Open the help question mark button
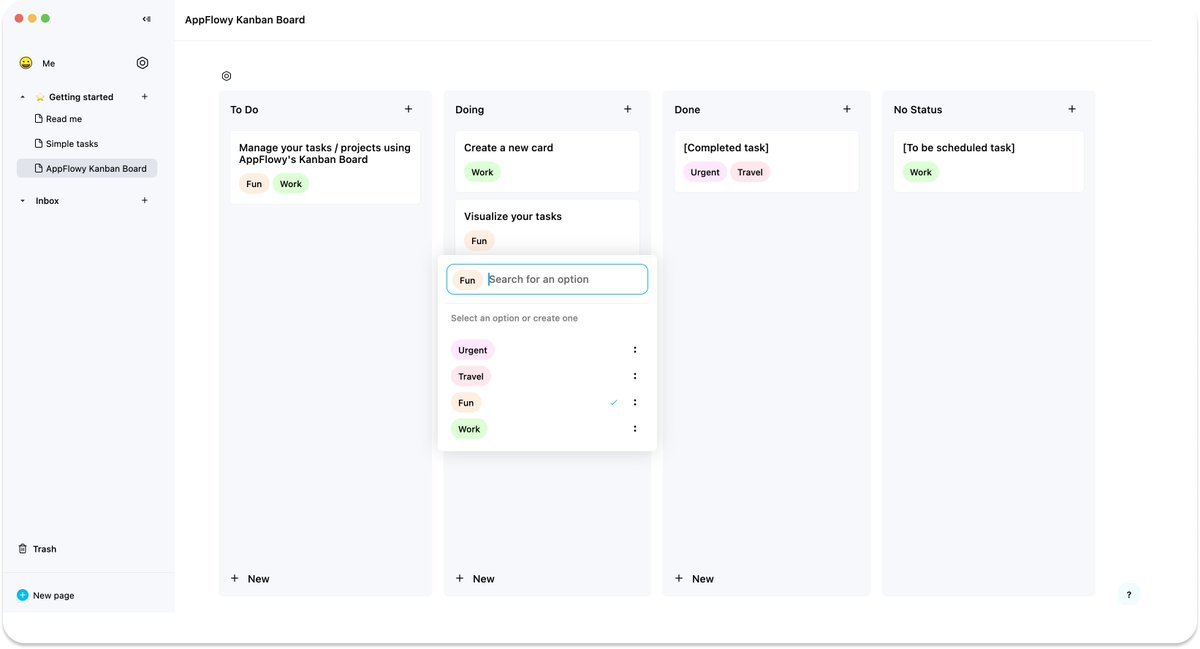1200x649 pixels. 1128,595
